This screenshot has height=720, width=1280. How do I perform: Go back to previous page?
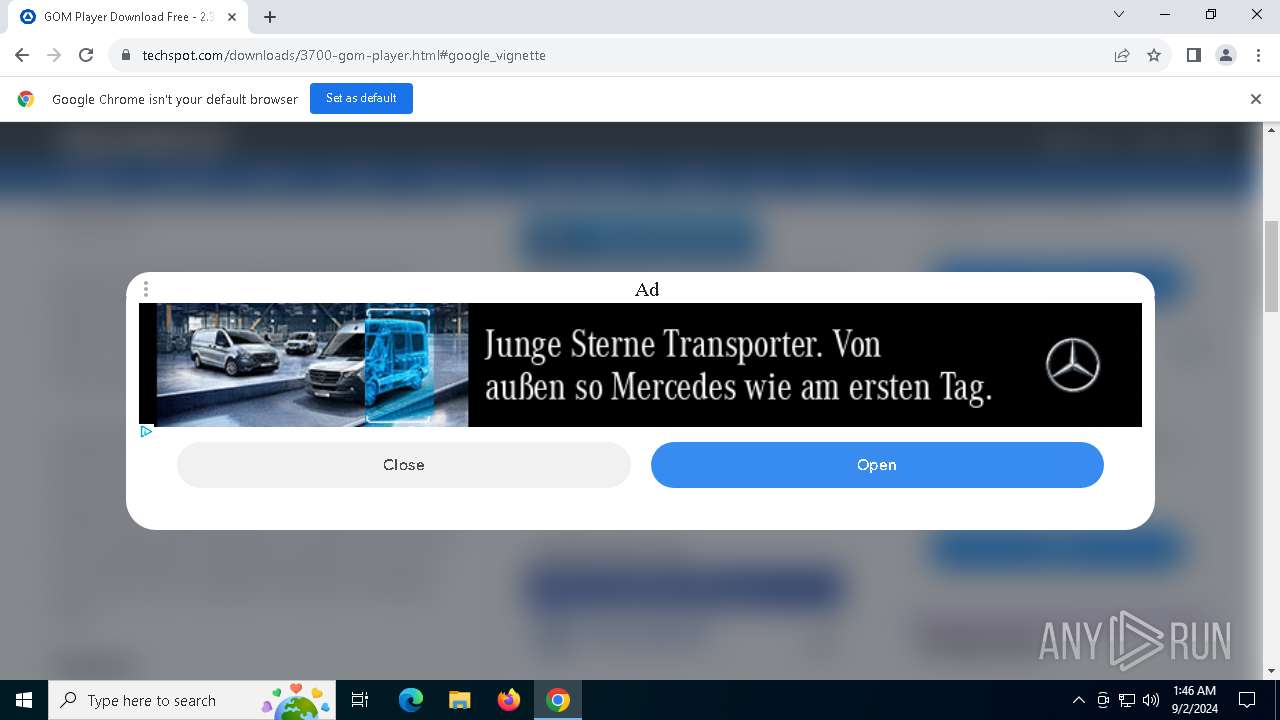[x=22, y=55]
